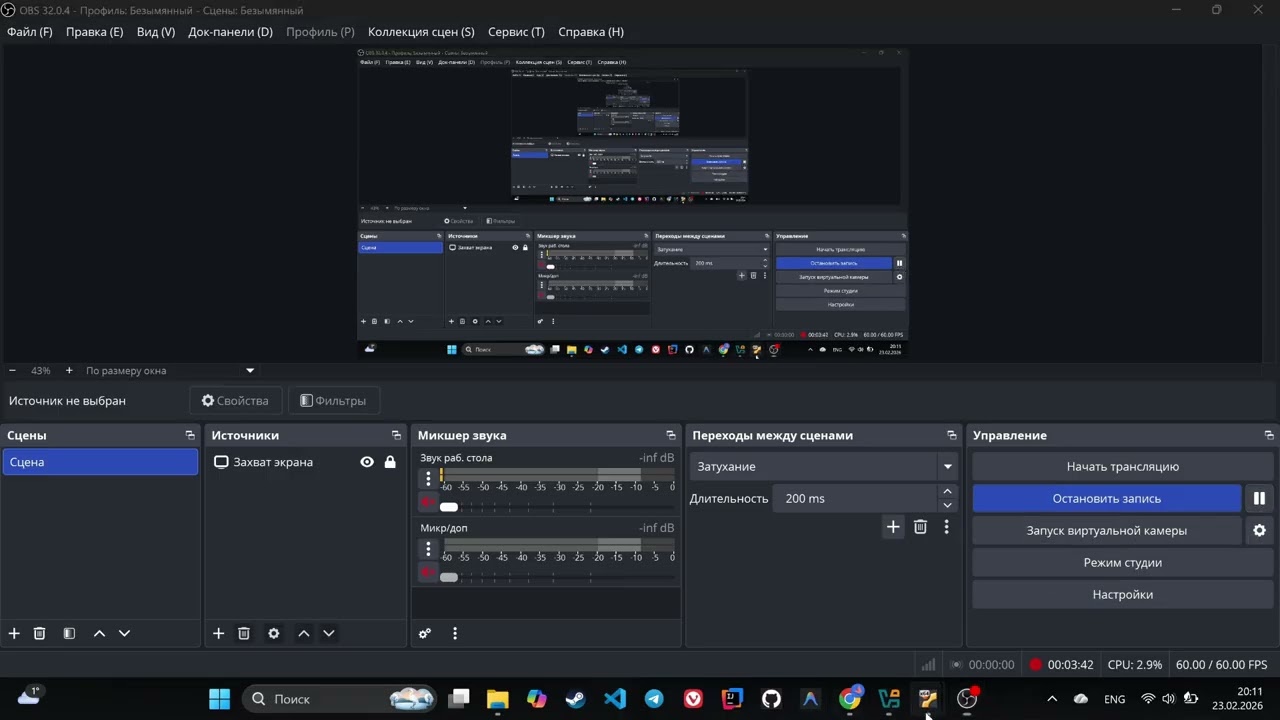
Task: Move the source up in Источники
Action: [x=304, y=633]
